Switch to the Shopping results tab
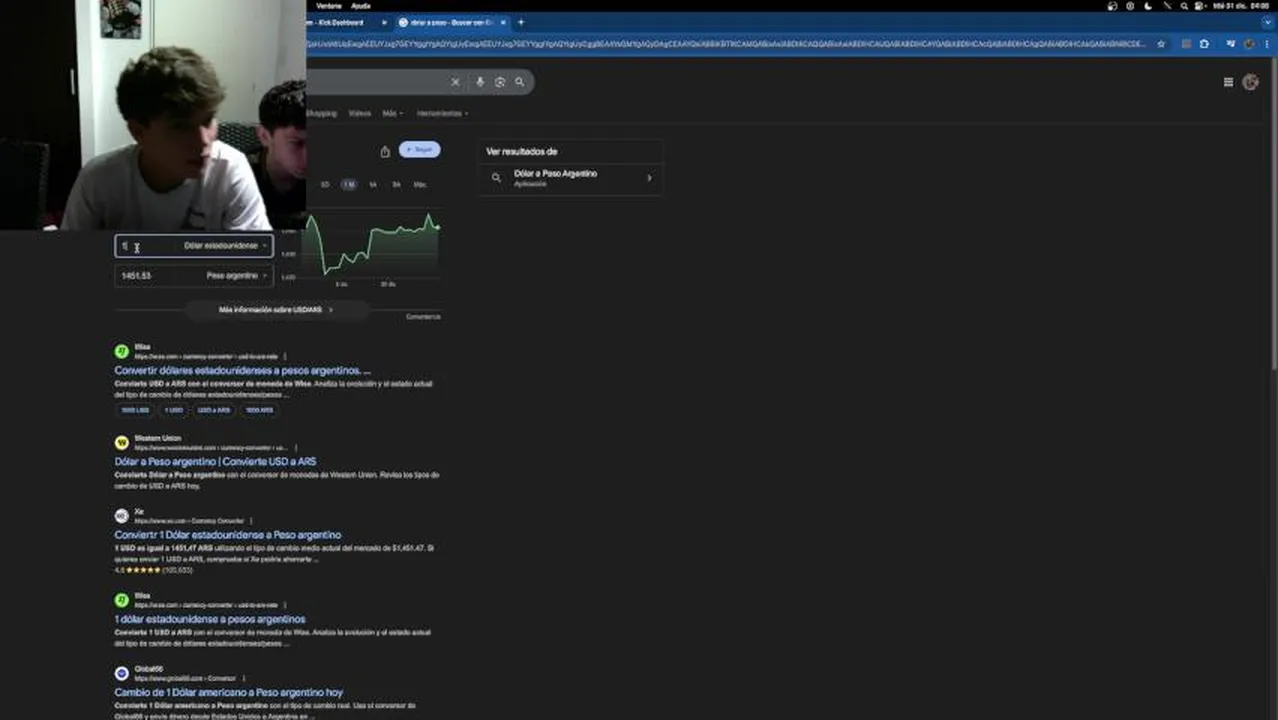This screenshot has width=1278, height=720. point(322,113)
